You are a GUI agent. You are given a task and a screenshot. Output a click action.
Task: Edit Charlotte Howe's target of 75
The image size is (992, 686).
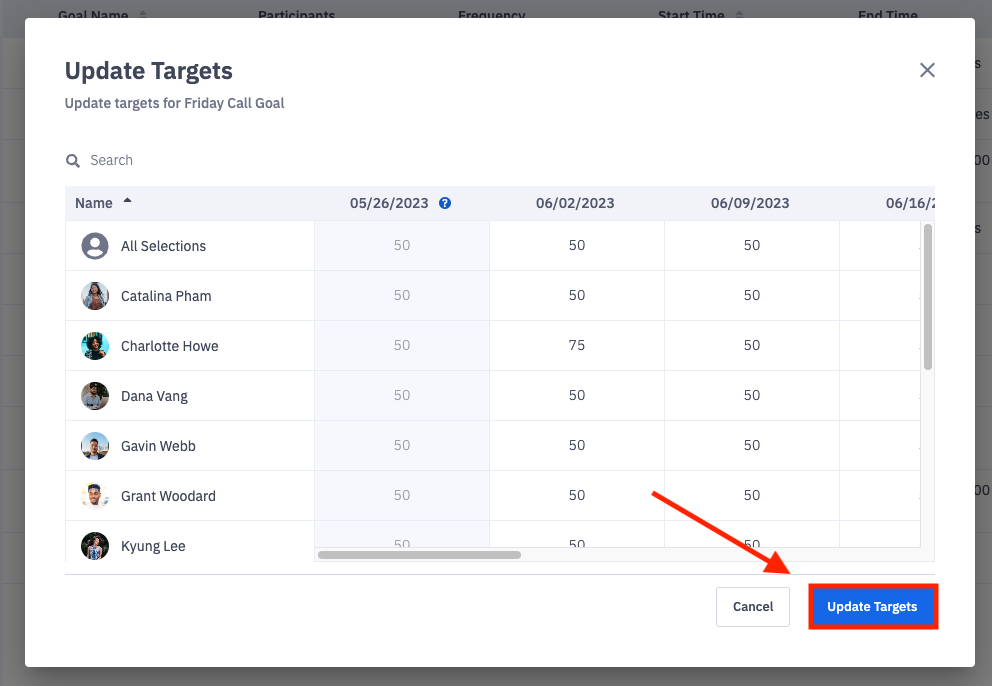coord(576,345)
